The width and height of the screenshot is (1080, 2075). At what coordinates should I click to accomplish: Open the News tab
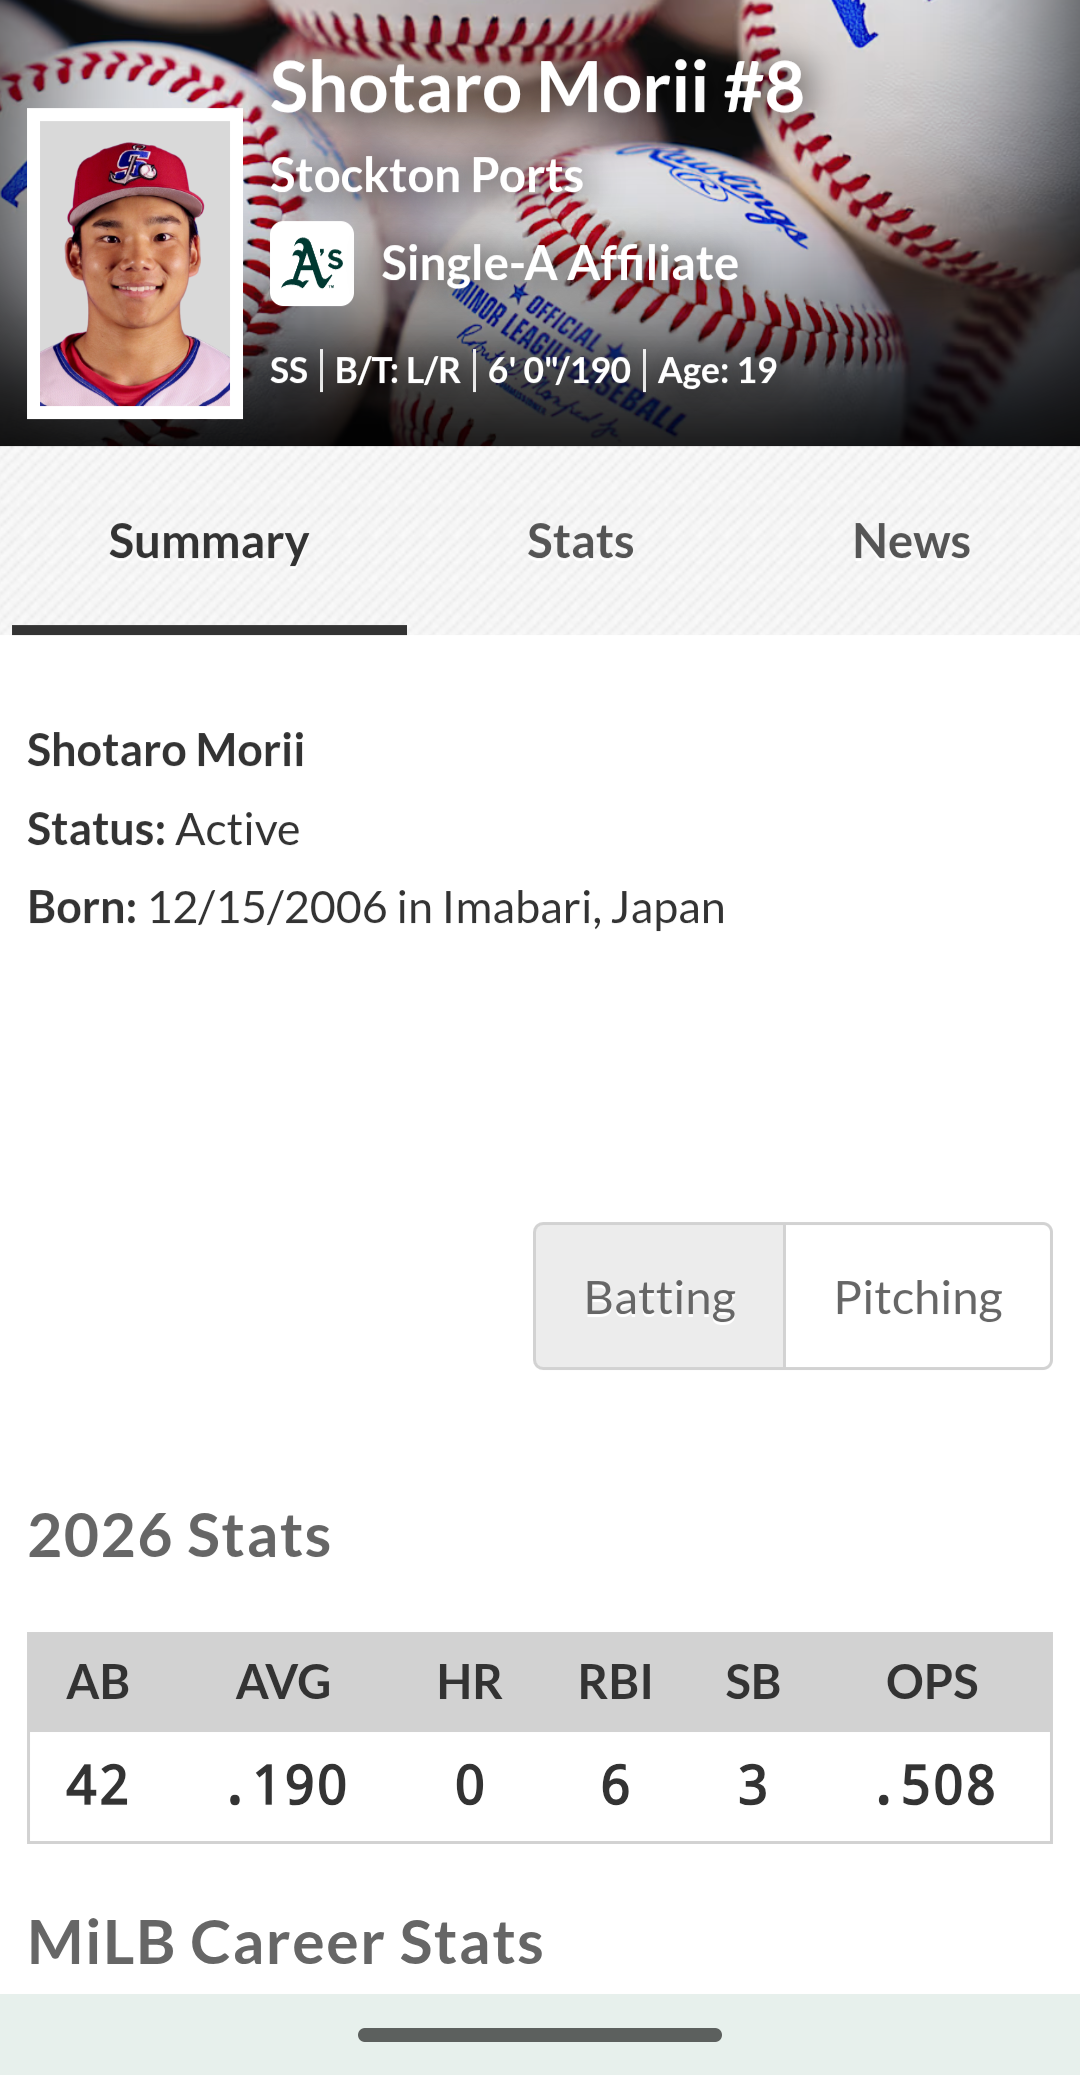911,541
